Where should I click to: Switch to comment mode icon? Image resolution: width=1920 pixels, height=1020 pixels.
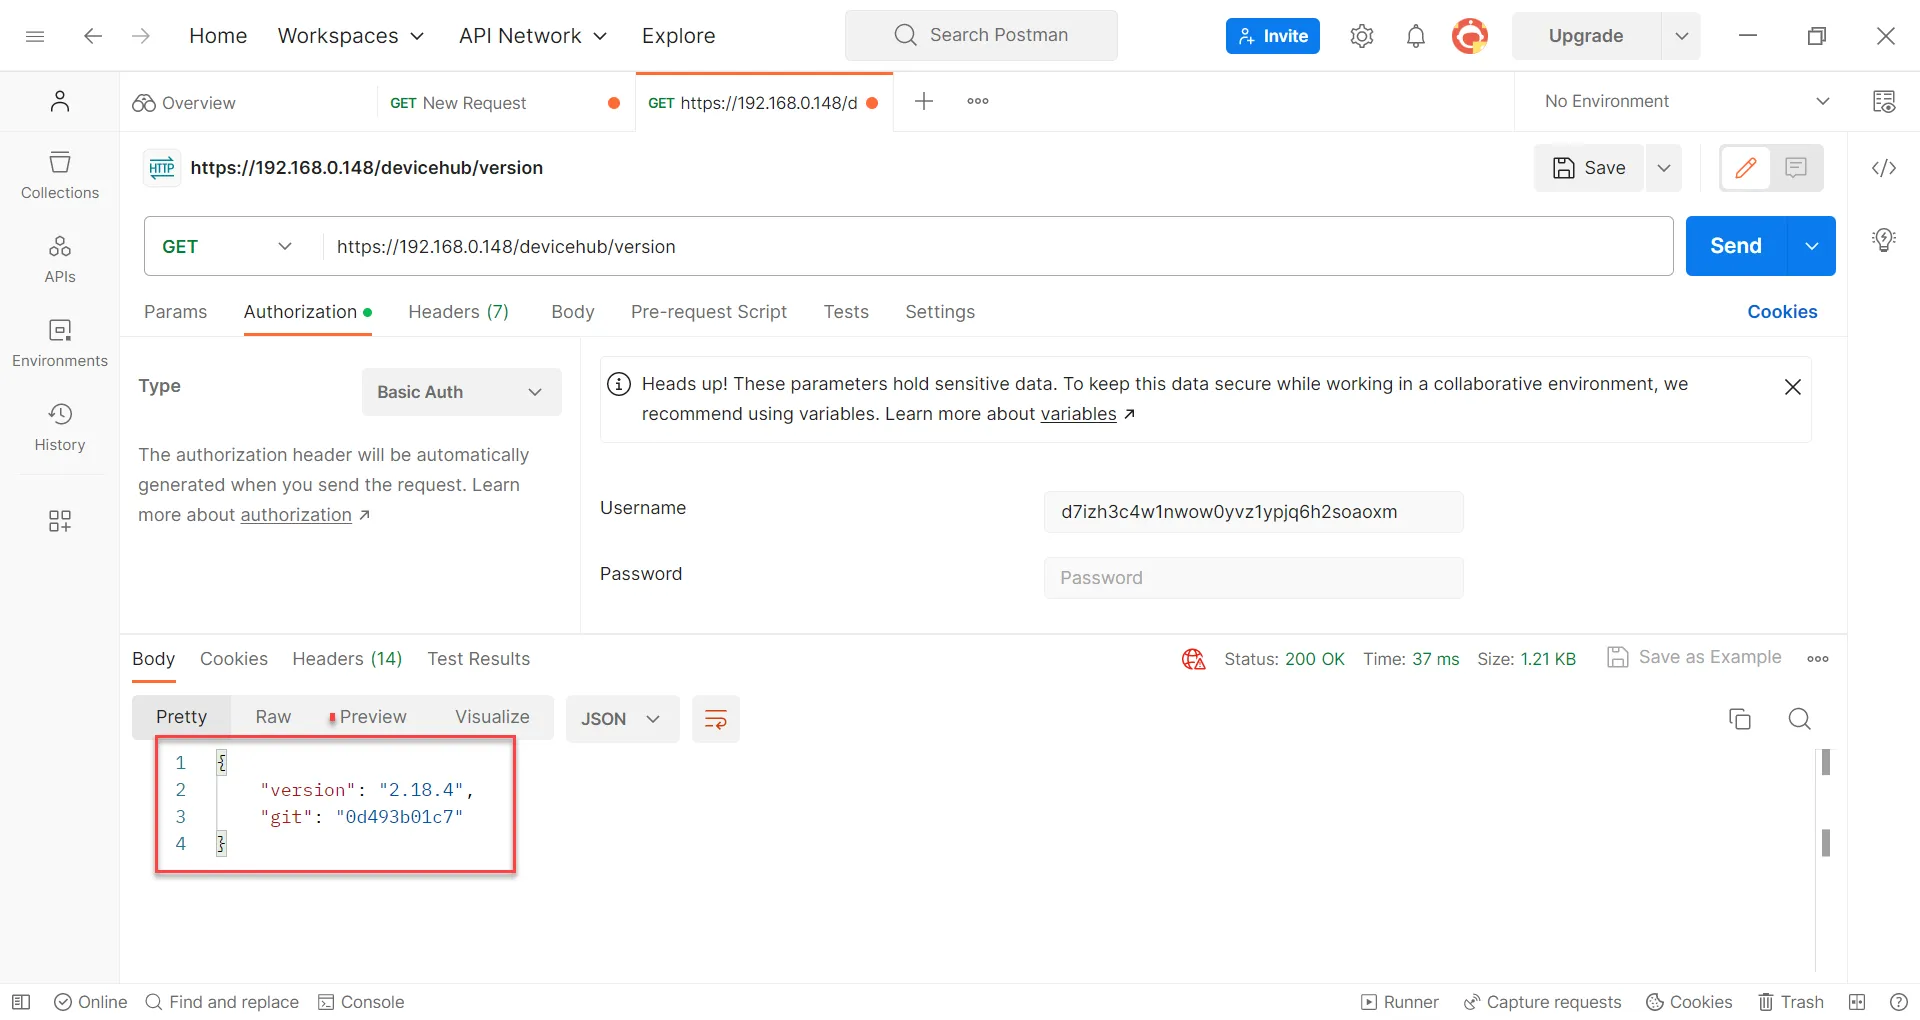[1796, 168]
